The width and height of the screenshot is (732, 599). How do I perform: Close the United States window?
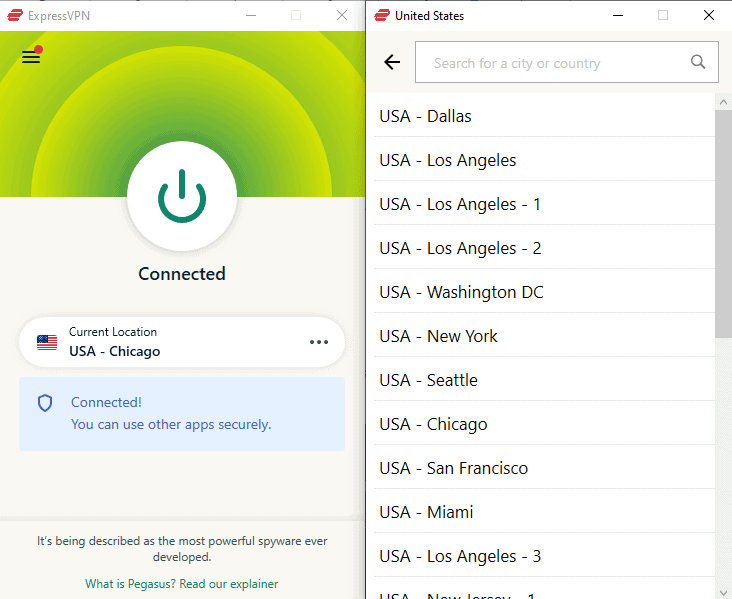[x=709, y=15]
